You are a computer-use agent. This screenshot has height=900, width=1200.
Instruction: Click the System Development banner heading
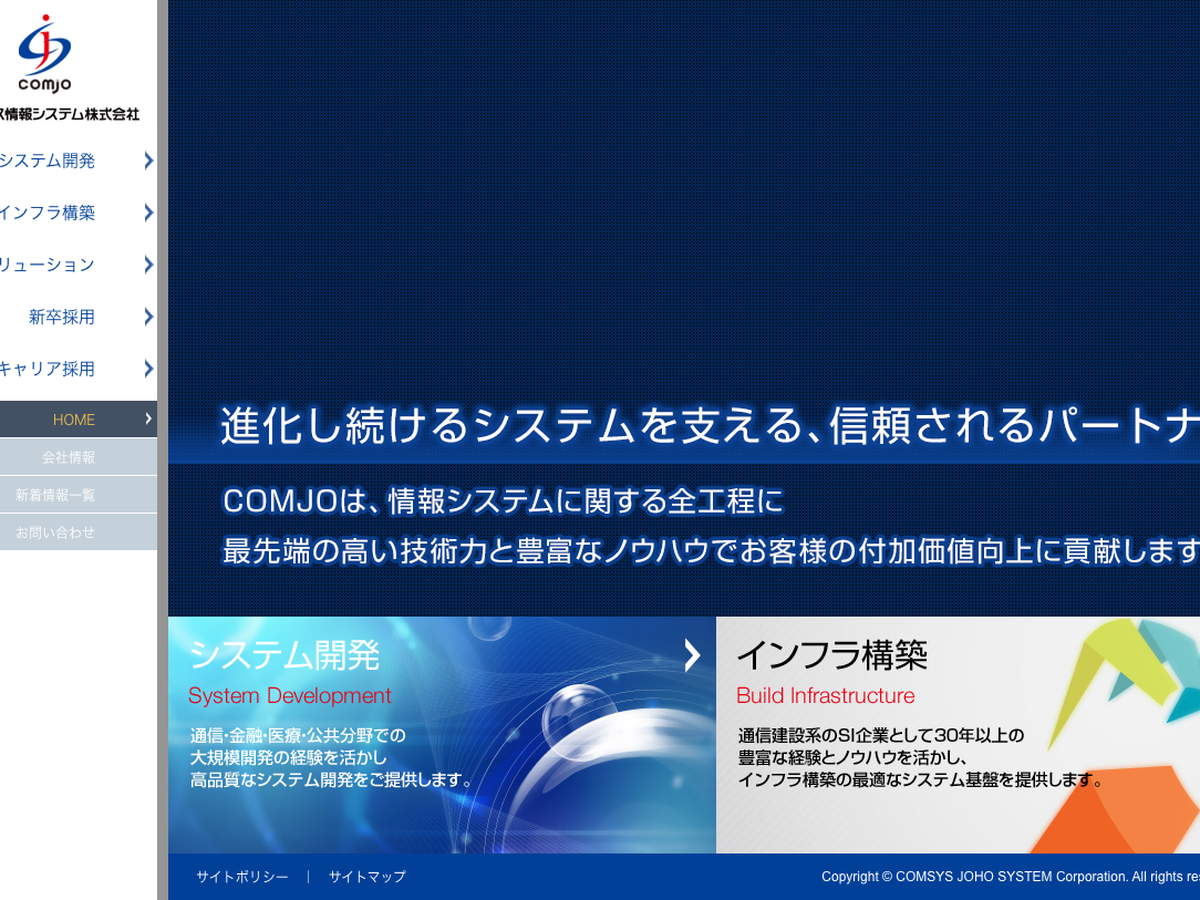pos(290,695)
